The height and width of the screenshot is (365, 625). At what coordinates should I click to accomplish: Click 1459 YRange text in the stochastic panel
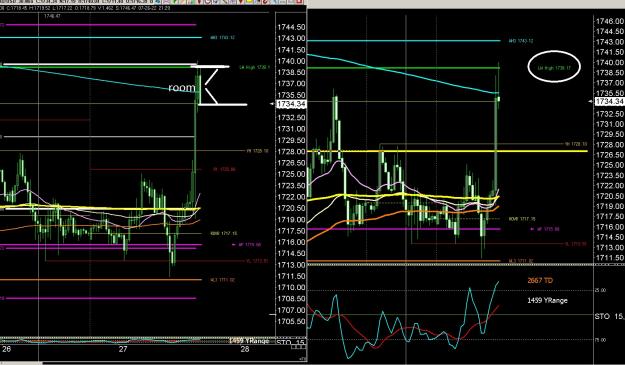(547, 300)
